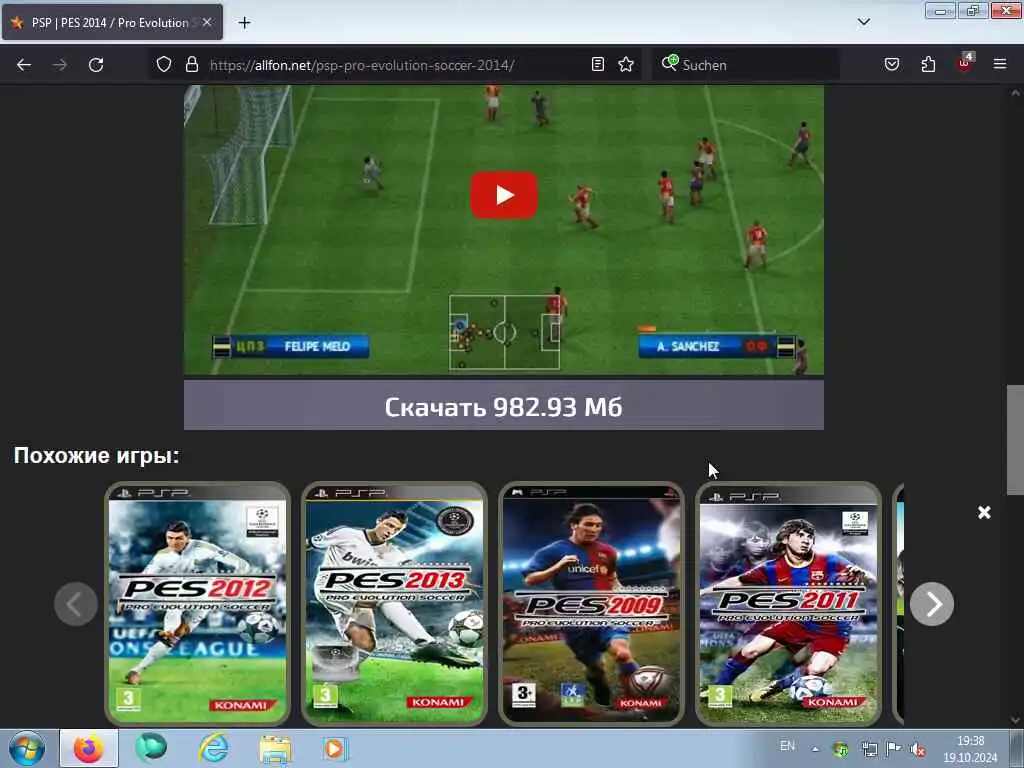Toggle reader view icon in address bar
Image resolution: width=1024 pixels, height=768 pixels.
(598, 64)
